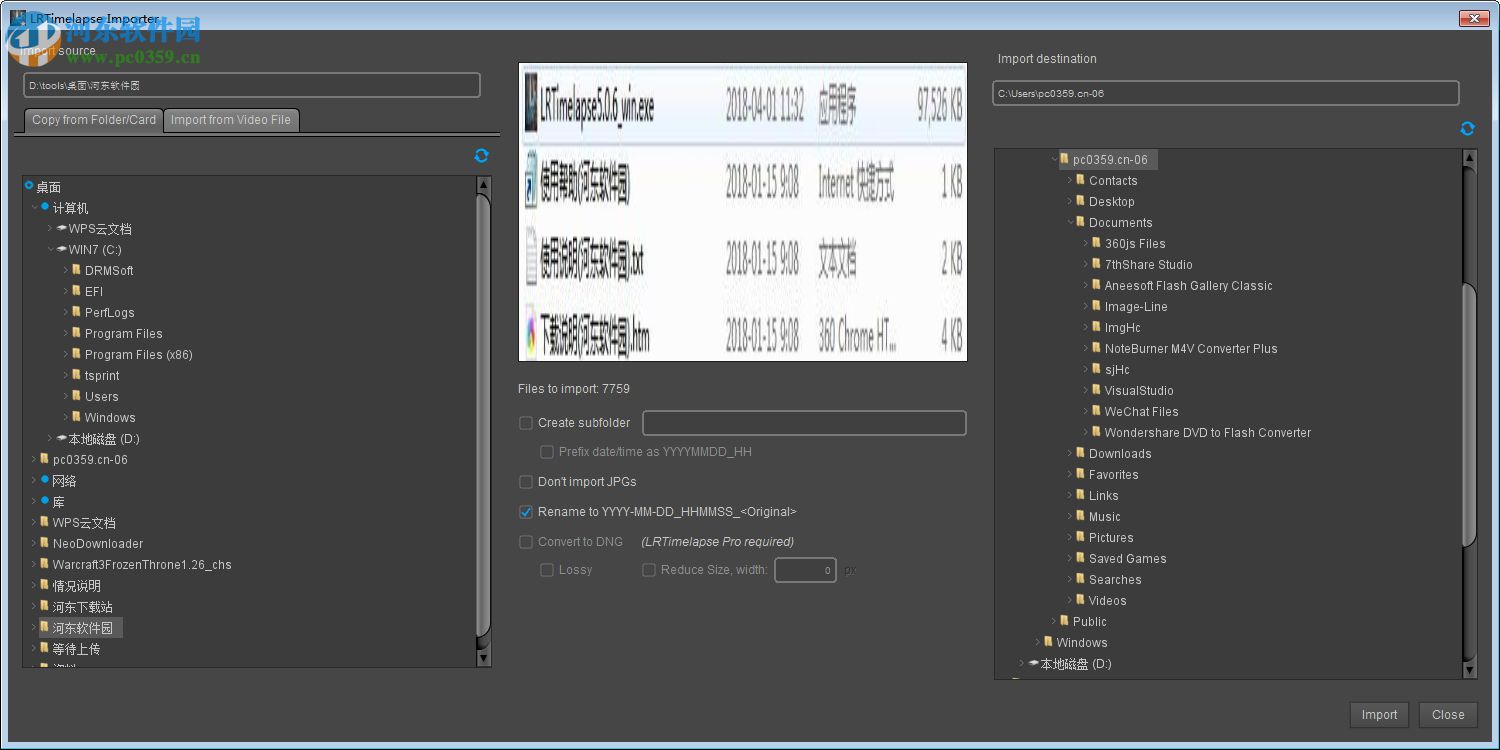Select the Searches folder in destination
Viewport: 1500px width, 750px height.
[1115, 580]
